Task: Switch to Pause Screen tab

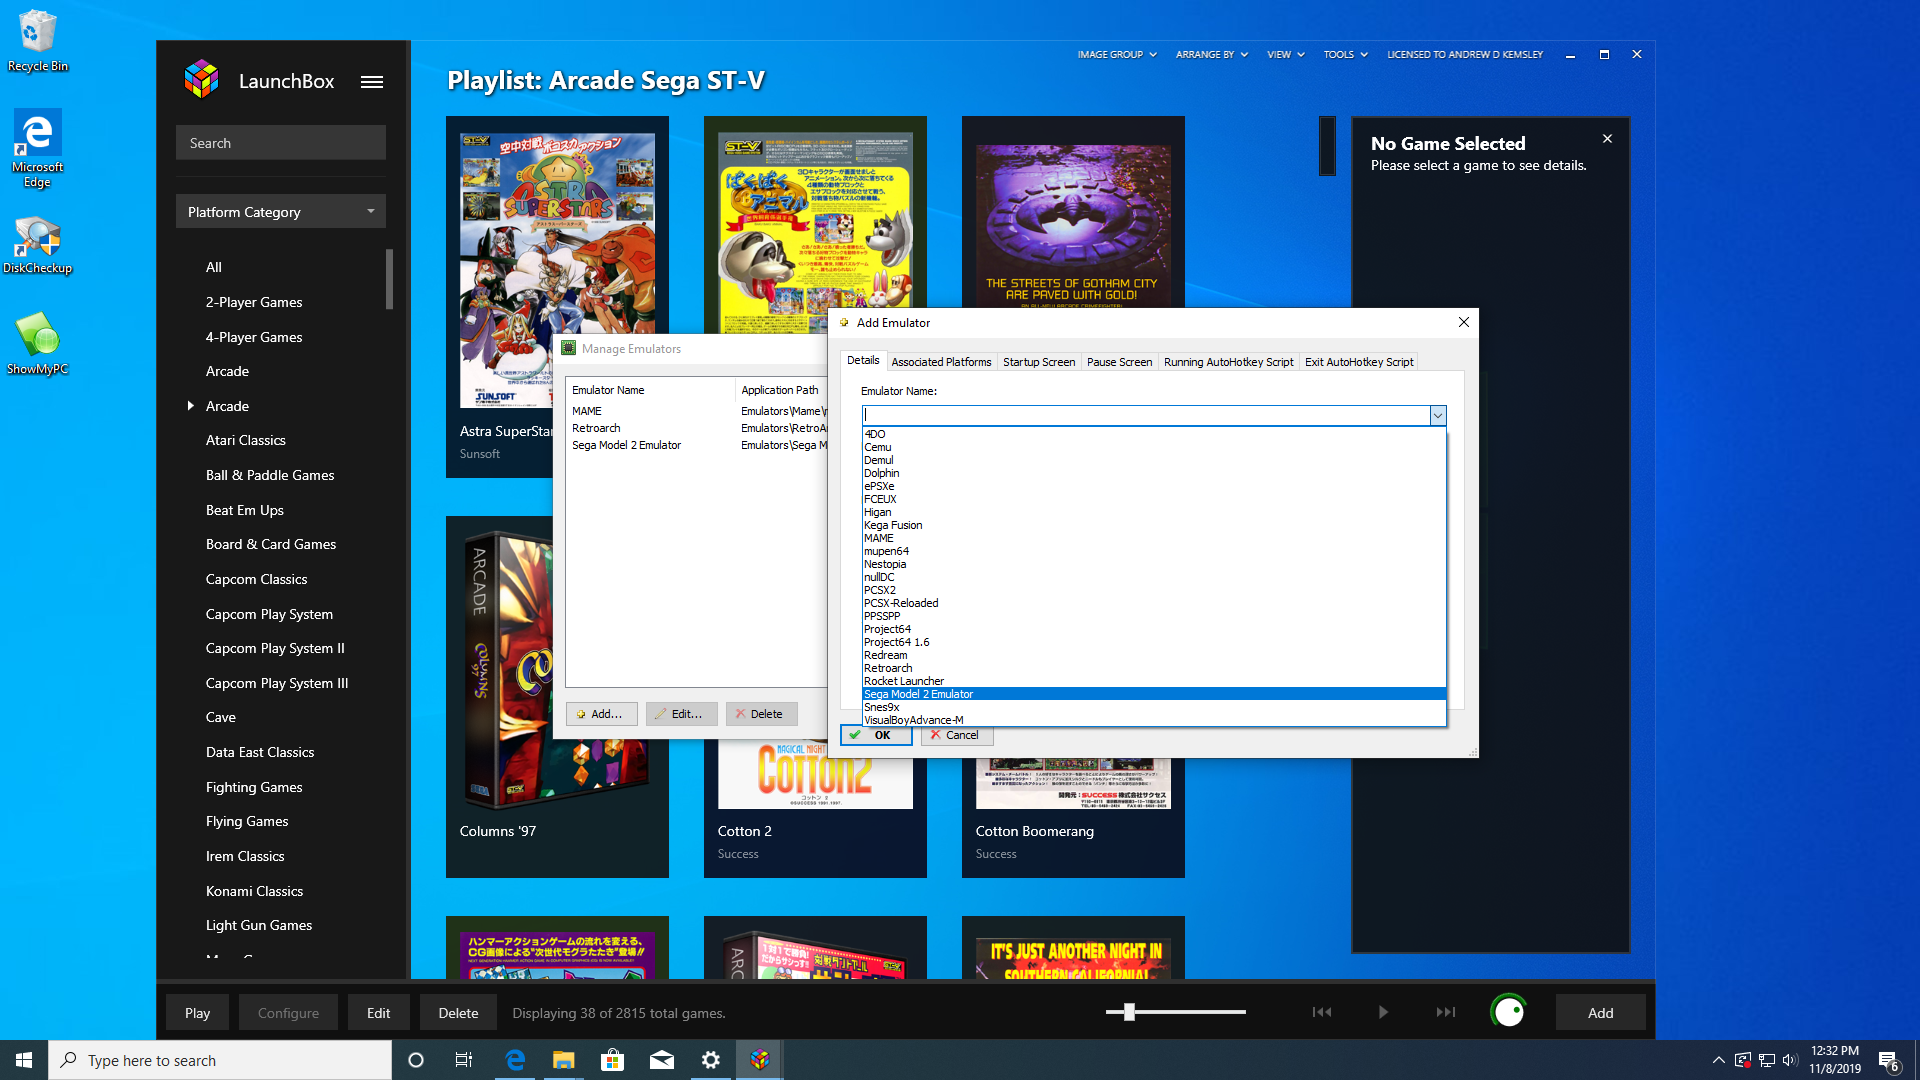Action: click(1119, 362)
